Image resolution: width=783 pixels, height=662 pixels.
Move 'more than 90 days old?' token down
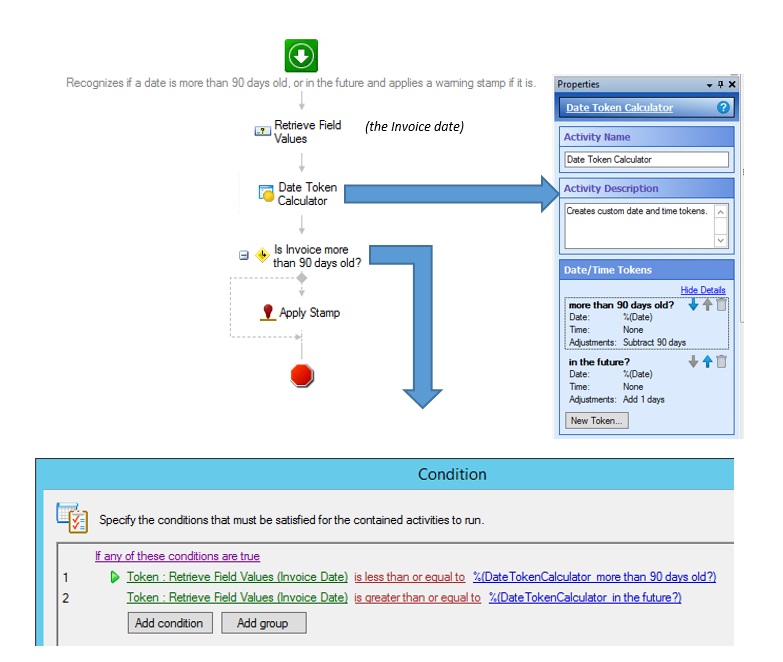click(693, 305)
